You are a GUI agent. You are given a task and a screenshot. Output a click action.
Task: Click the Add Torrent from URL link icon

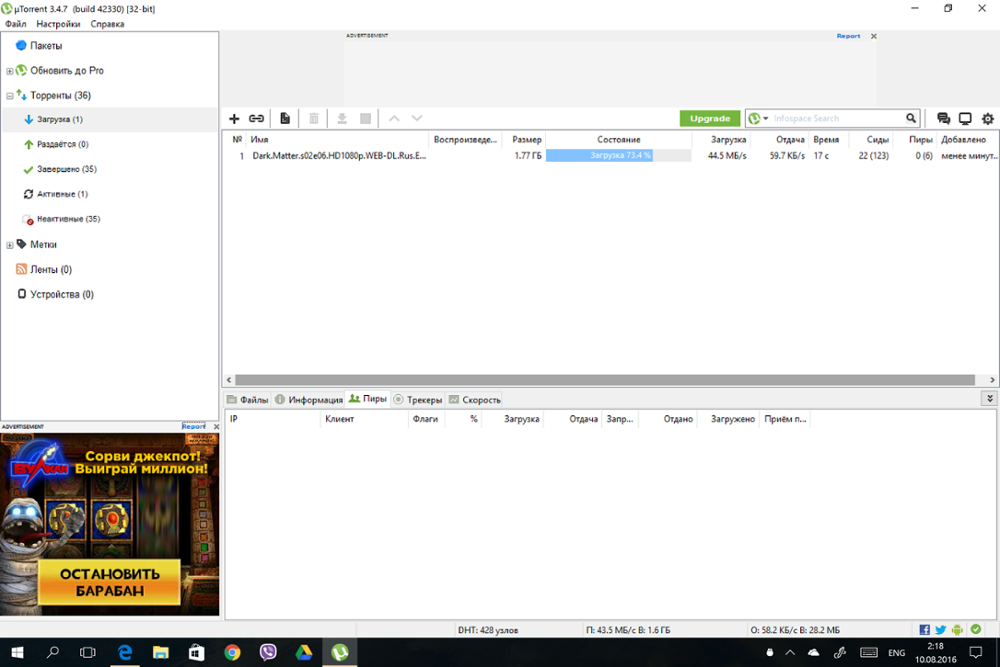click(x=256, y=119)
